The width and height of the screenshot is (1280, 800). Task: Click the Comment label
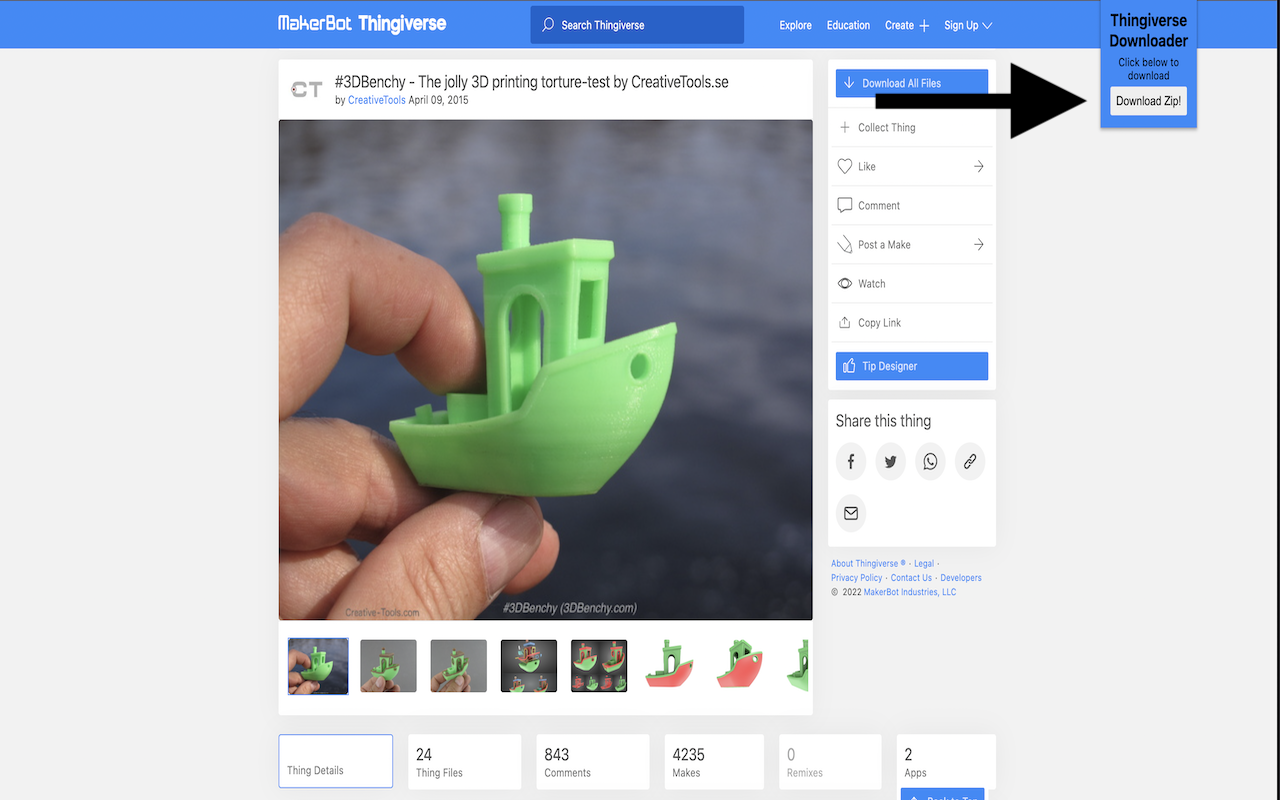point(879,205)
